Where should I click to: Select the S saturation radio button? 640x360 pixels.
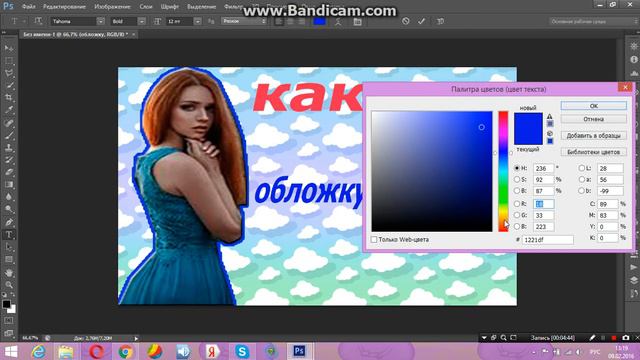pos(517,180)
